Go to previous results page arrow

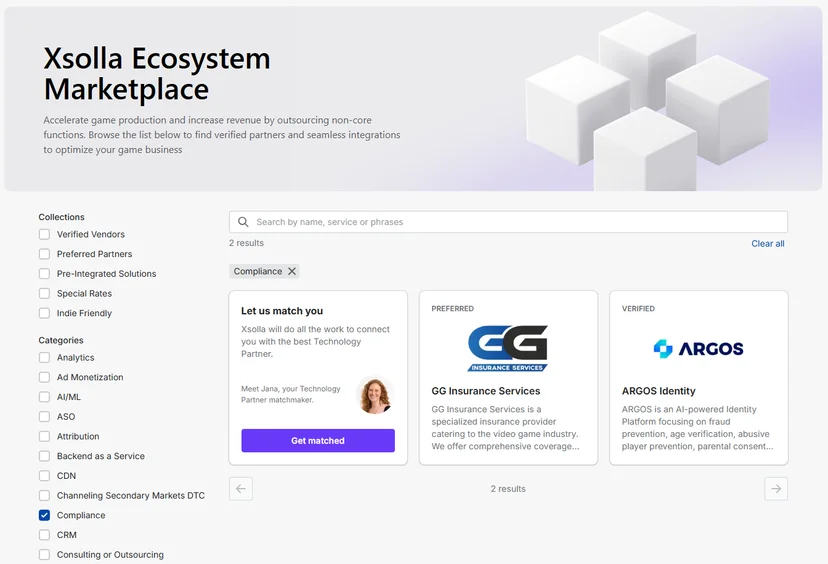(241, 488)
